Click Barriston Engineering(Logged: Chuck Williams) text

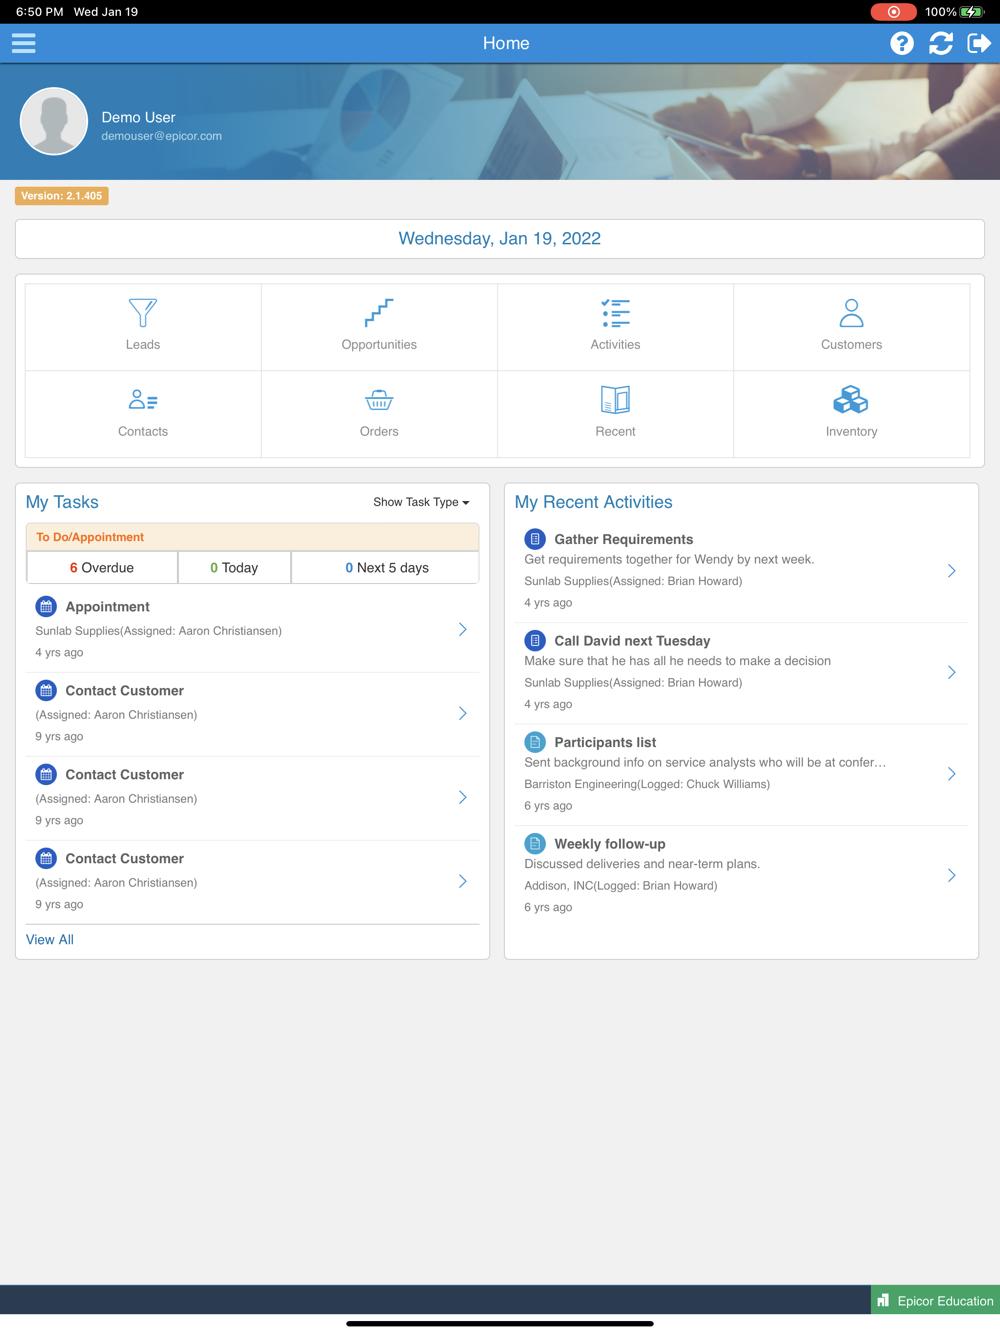click(x=647, y=784)
